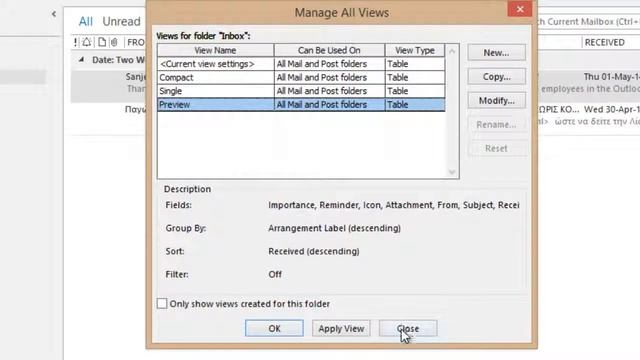Viewport: 640px width, 360px height.
Task: Select the Compact view row
Action: (301, 77)
